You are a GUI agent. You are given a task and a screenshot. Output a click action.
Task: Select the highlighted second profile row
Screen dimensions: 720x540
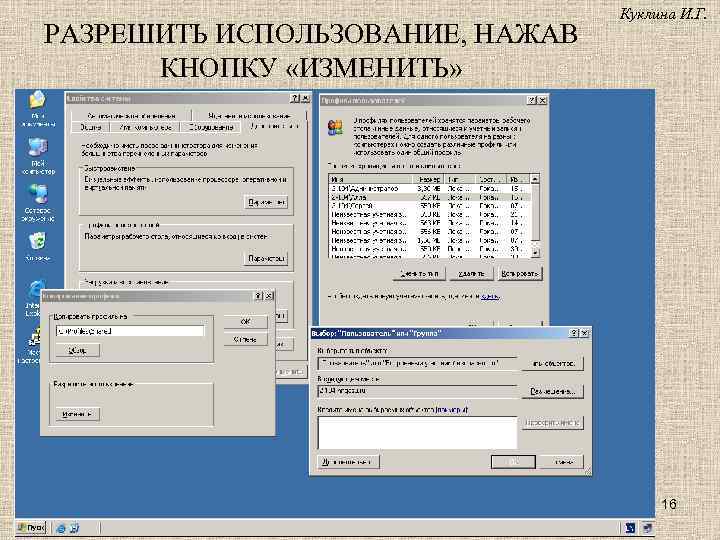coord(429,197)
